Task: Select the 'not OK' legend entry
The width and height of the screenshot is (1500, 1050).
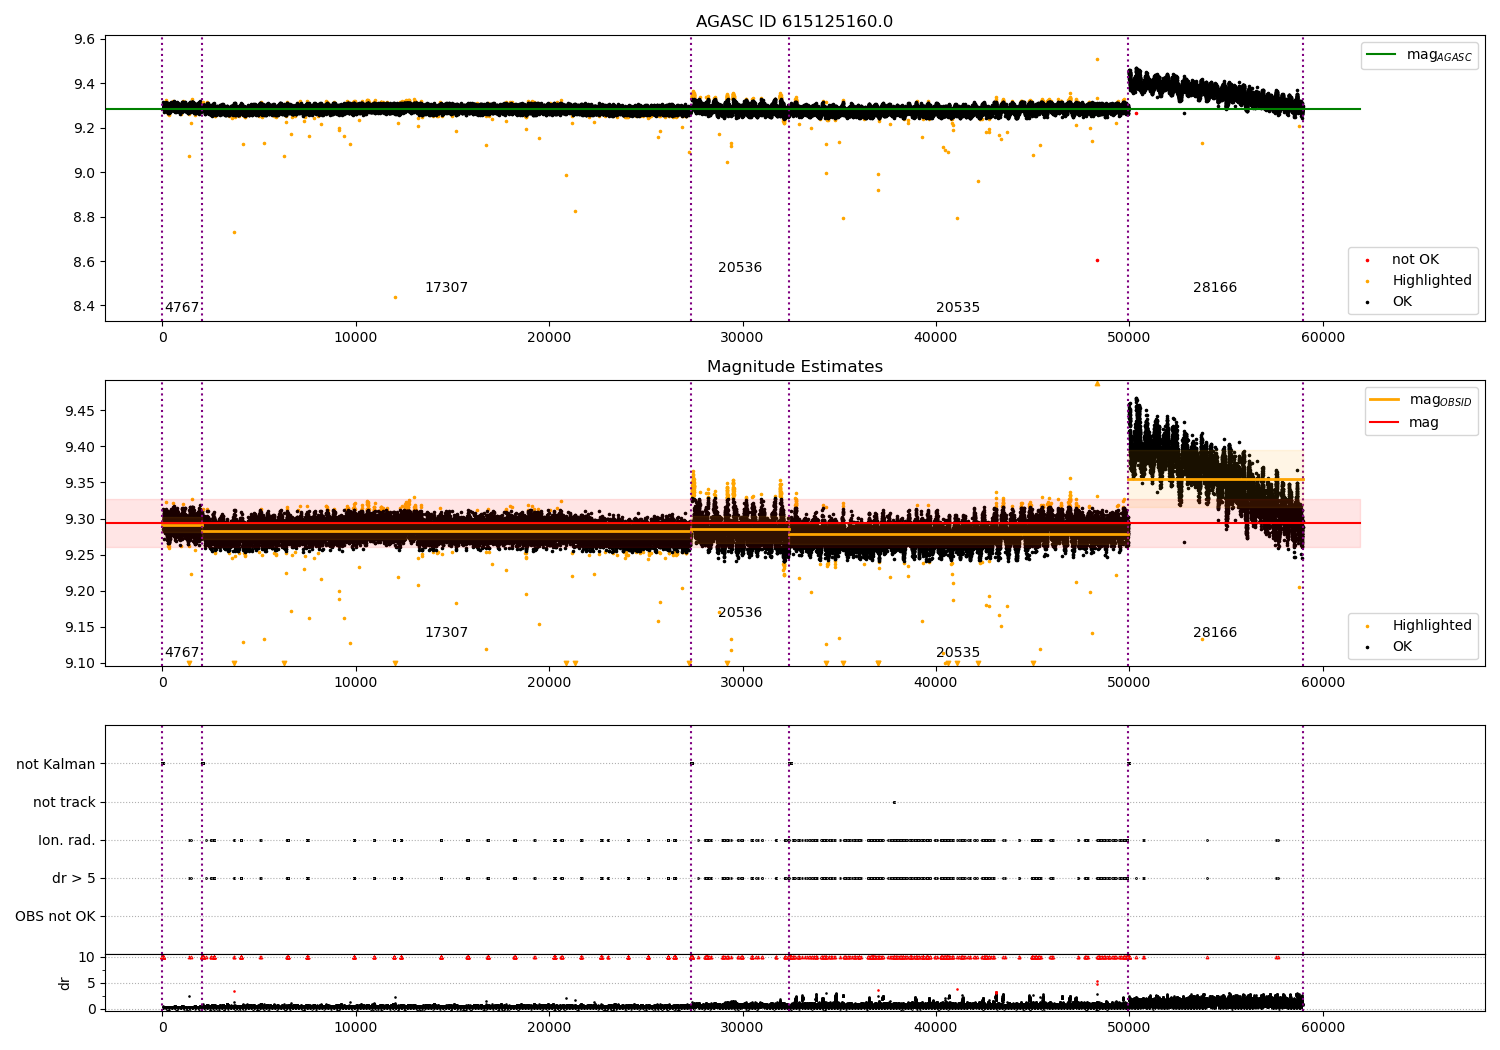Action: [x=1414, y=259]
